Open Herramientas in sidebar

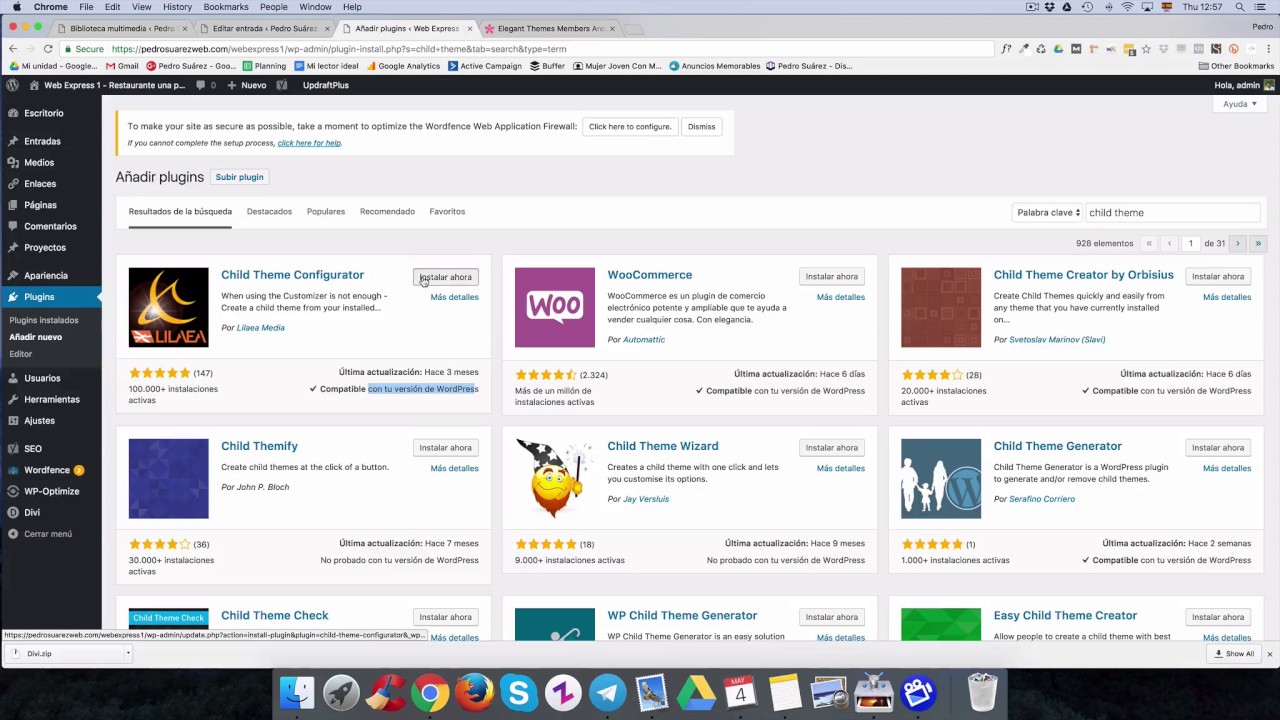pos(52,399)
